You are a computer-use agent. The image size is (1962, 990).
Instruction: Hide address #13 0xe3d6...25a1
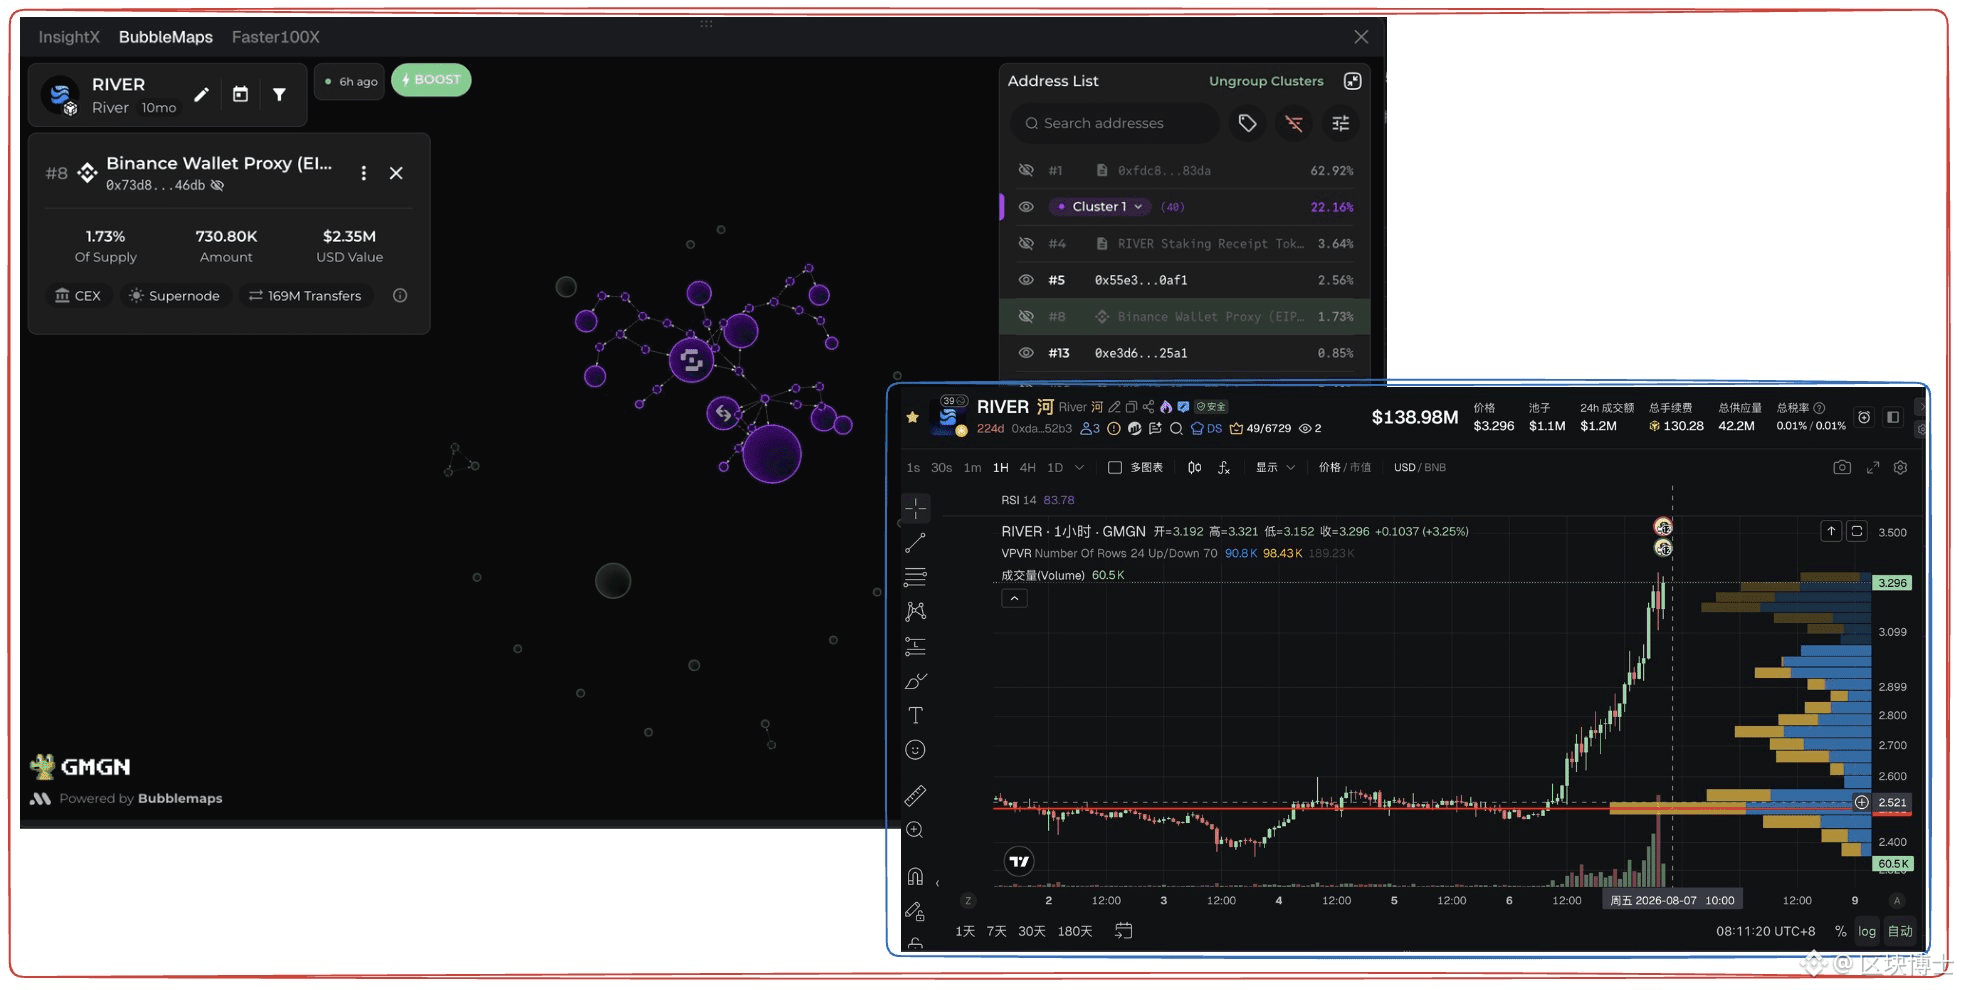(x=1026, y=353)
